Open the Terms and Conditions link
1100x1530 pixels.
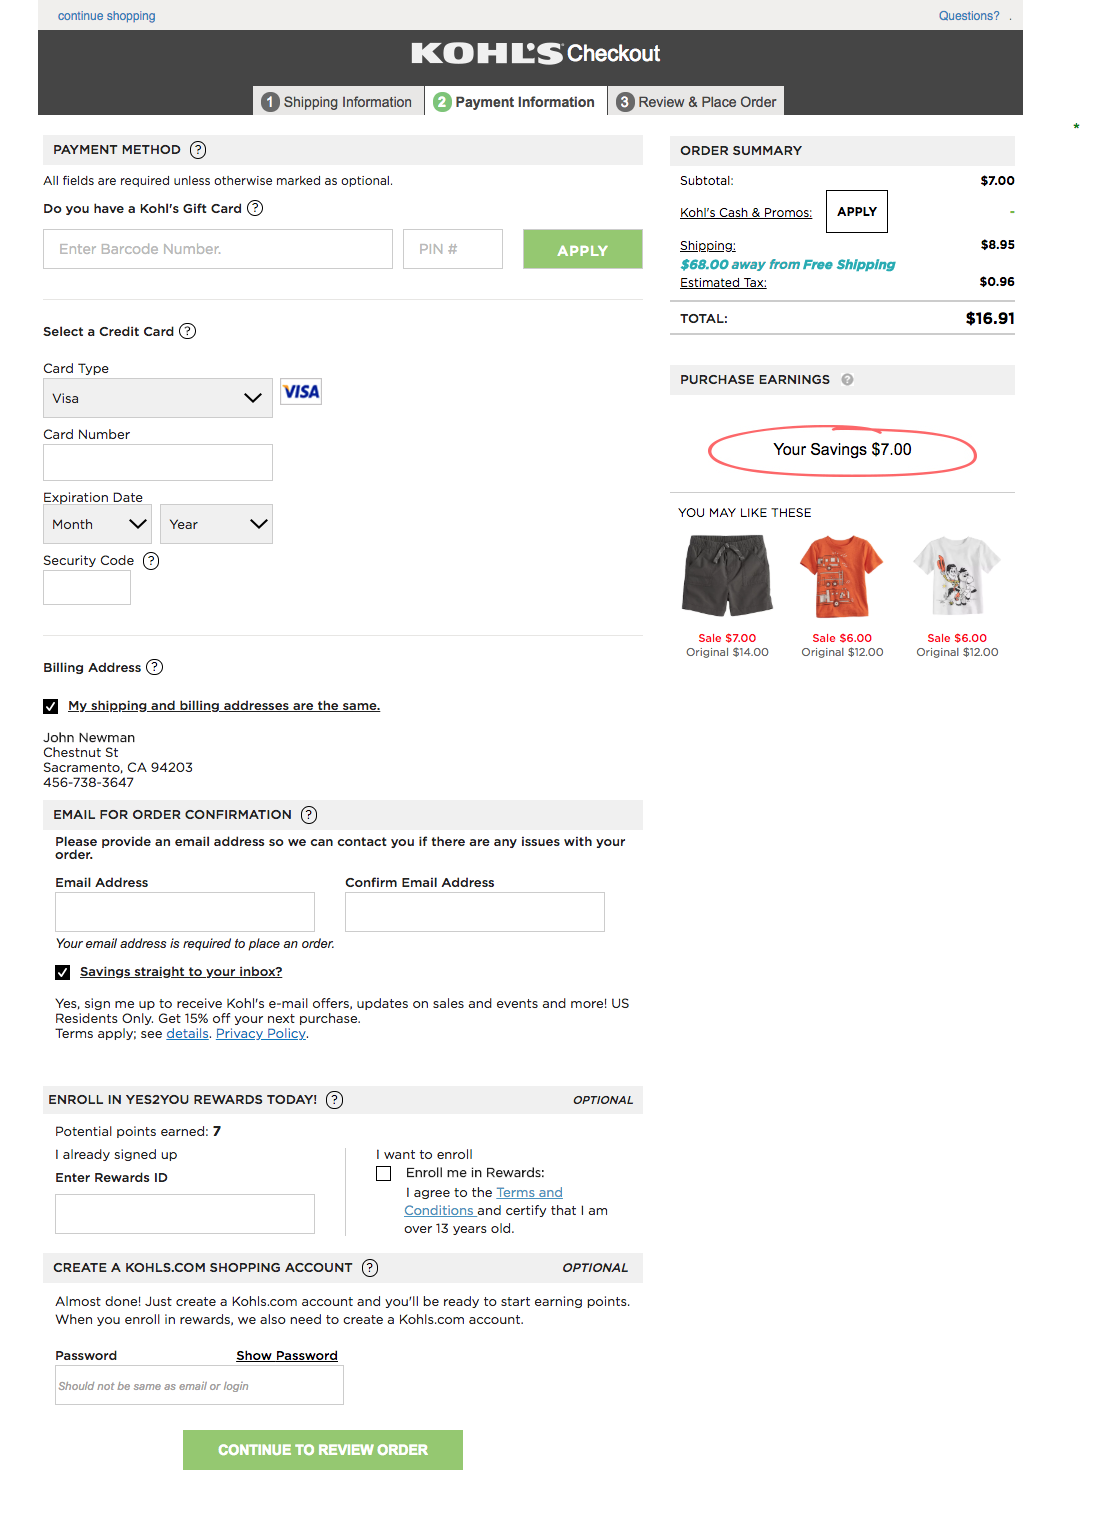[x=530, y=1192]
